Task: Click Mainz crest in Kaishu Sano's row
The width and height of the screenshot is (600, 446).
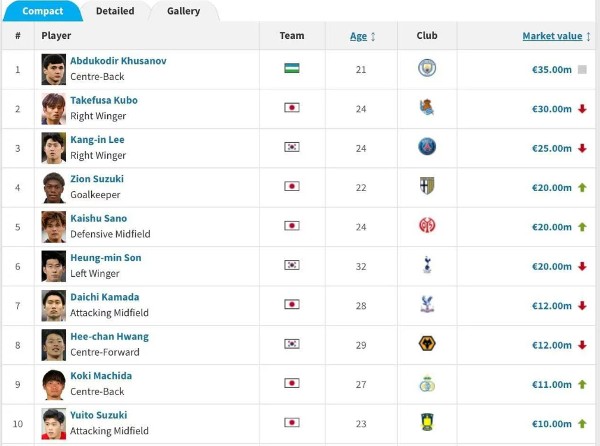Action: click(427, 226)
